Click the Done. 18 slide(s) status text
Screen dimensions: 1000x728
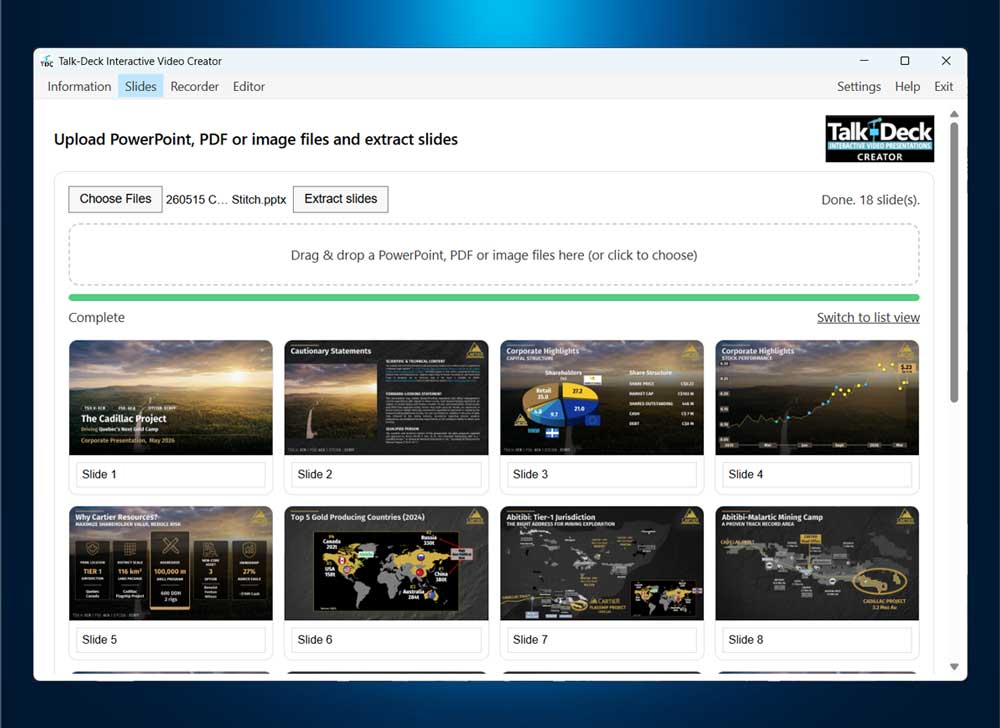(x=870, y=200)
